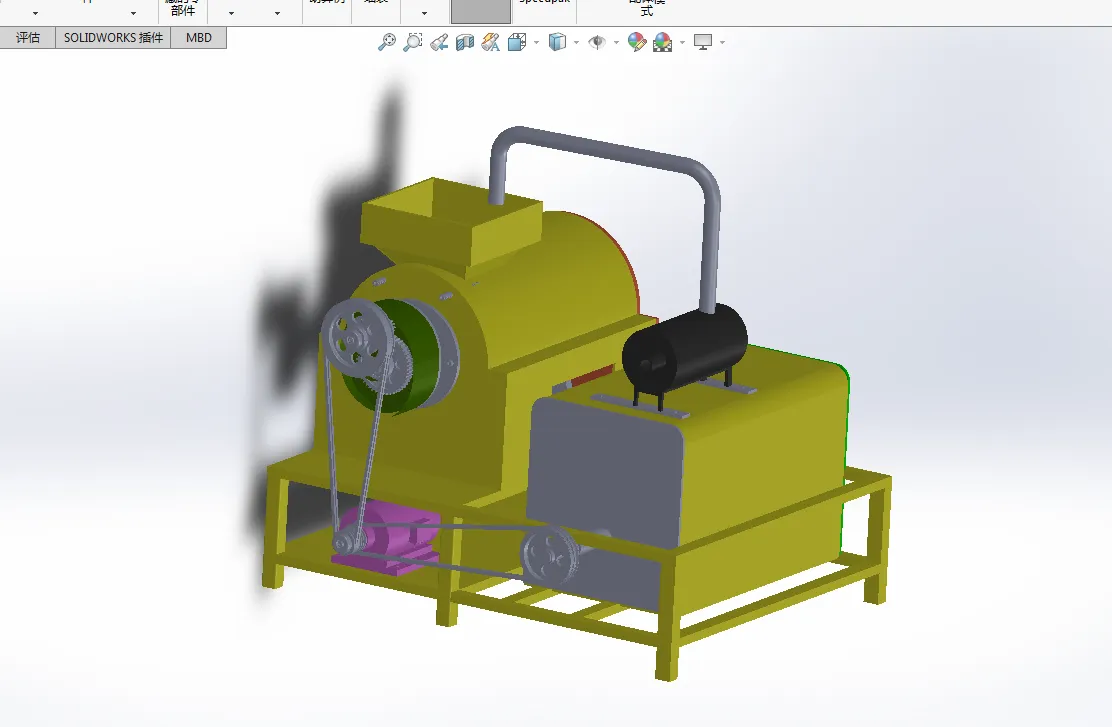The height and width of the screenshot is (727, 1112).
Task: Click the Display Style icon
Action: (x=557, y=43)
